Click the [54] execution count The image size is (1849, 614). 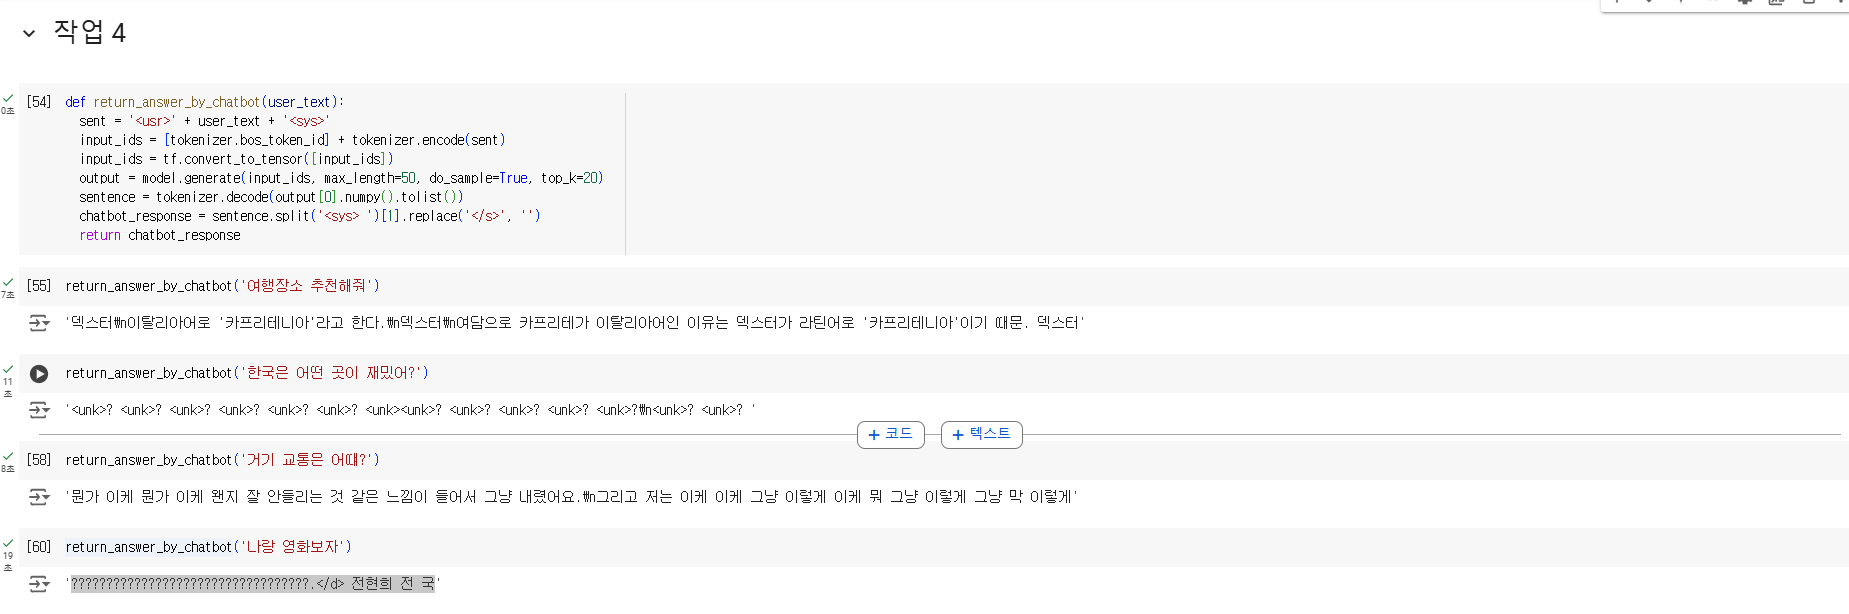[x=39, y=102]
